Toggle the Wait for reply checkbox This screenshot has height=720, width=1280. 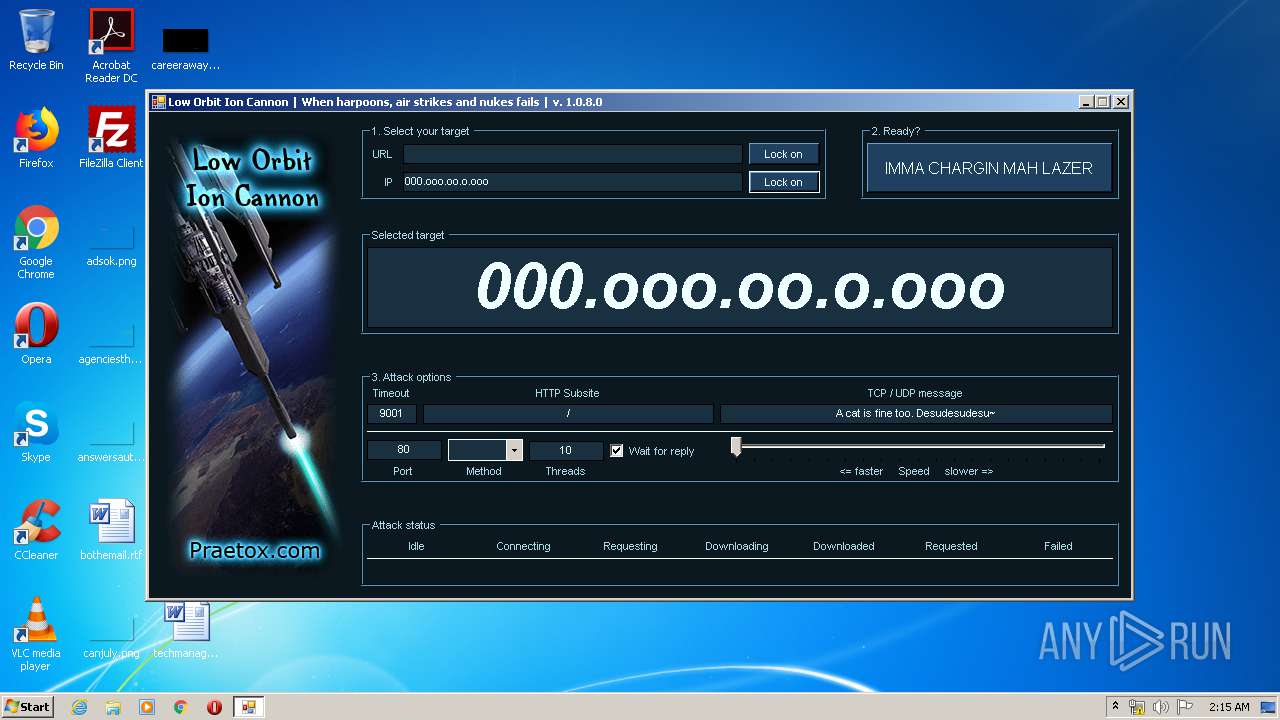pyautogui.click(x=617, y=451)
